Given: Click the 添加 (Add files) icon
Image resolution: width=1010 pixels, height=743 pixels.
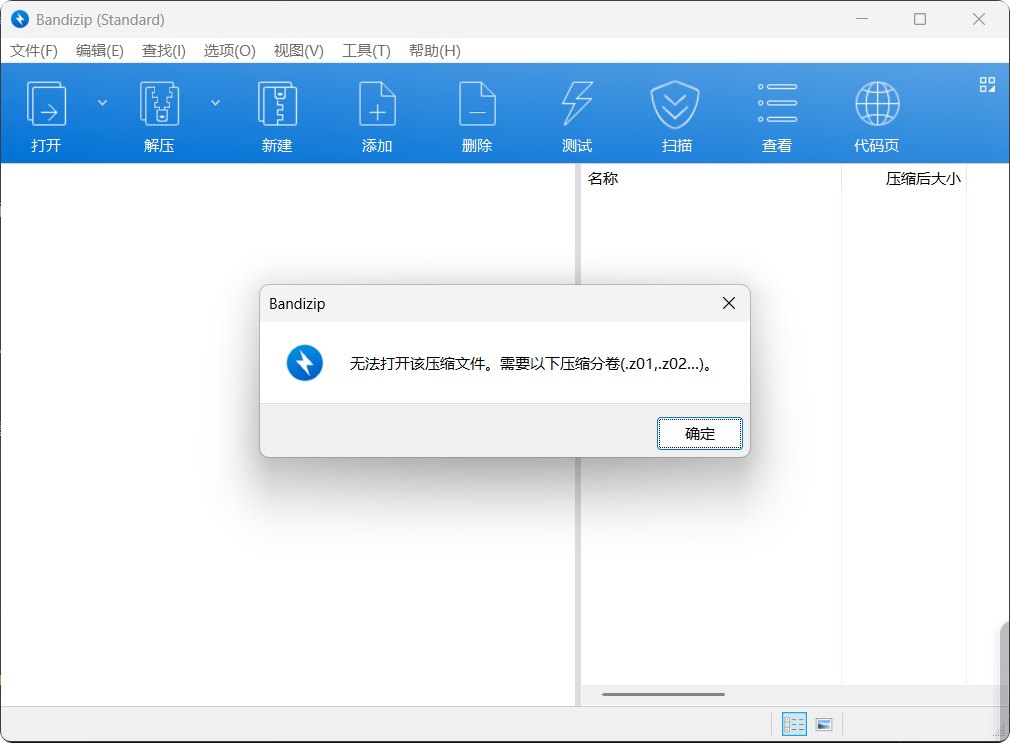Looking at the screenshot, I should (x=377, y=113).
